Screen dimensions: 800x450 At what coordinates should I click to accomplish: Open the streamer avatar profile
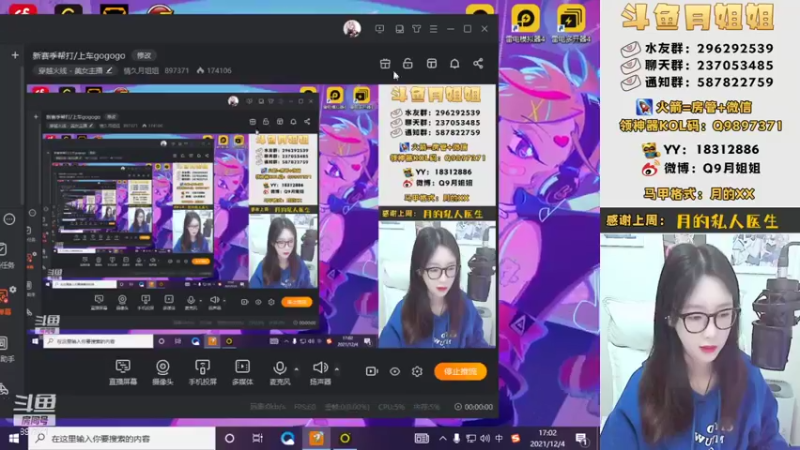coord(352,29)
